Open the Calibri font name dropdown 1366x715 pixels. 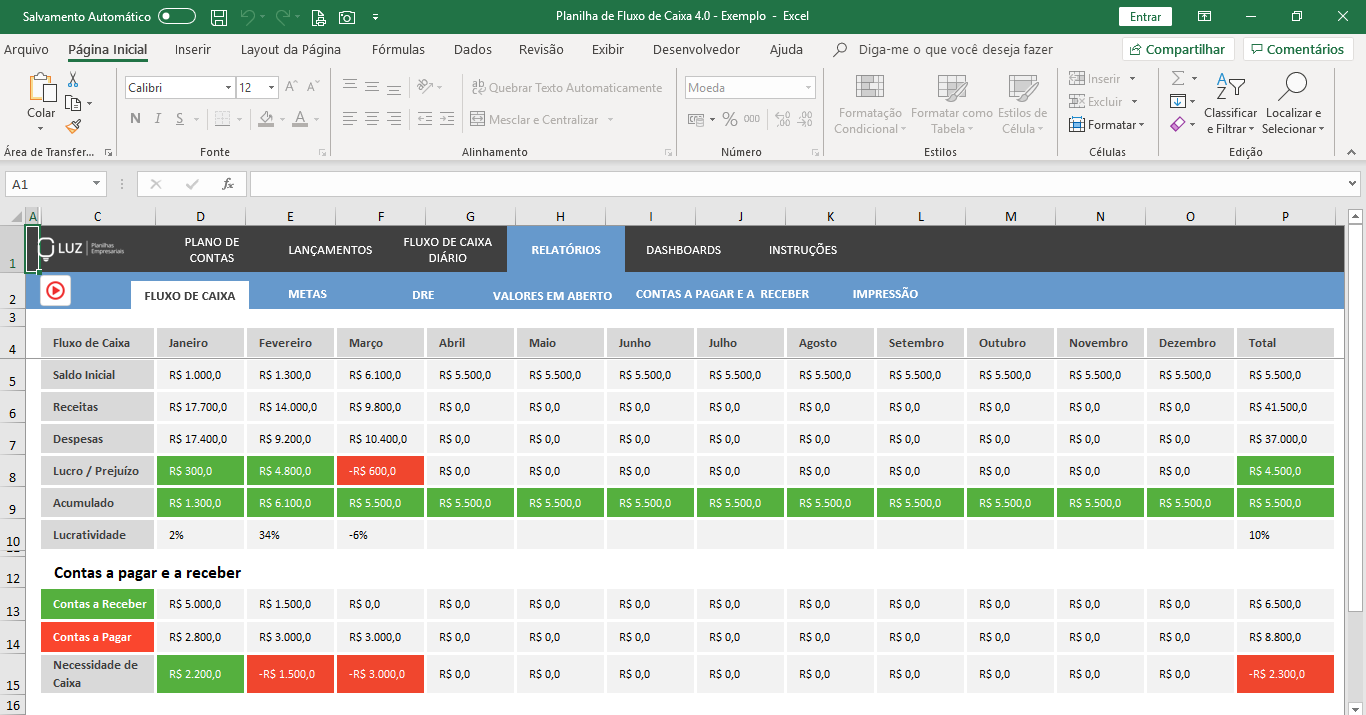[x=228, y=88]
